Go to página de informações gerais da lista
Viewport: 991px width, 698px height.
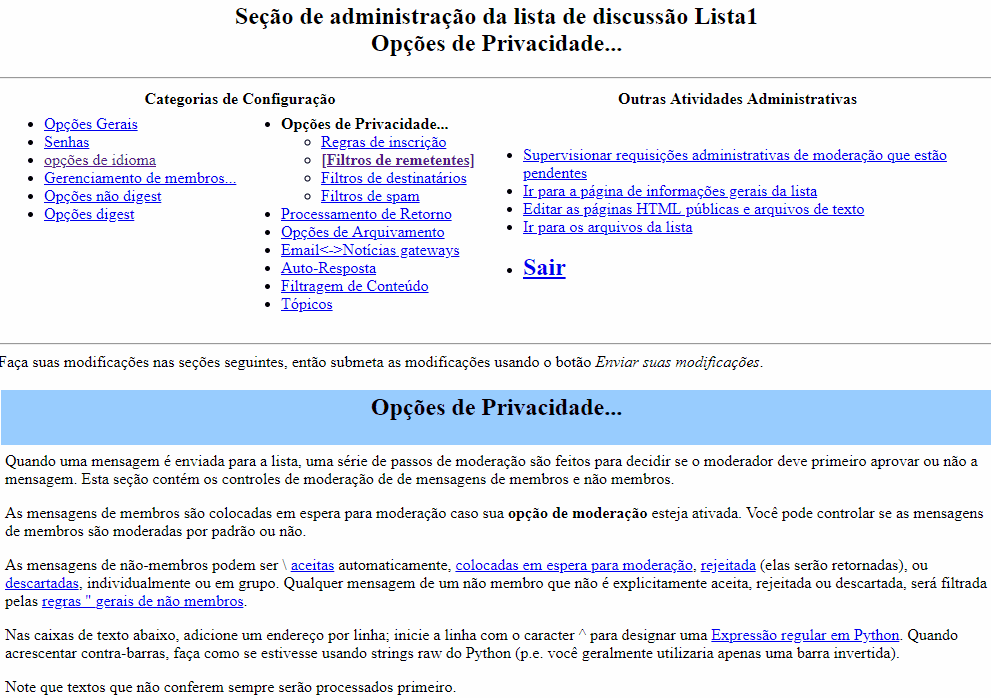click(x=669, y=191)
